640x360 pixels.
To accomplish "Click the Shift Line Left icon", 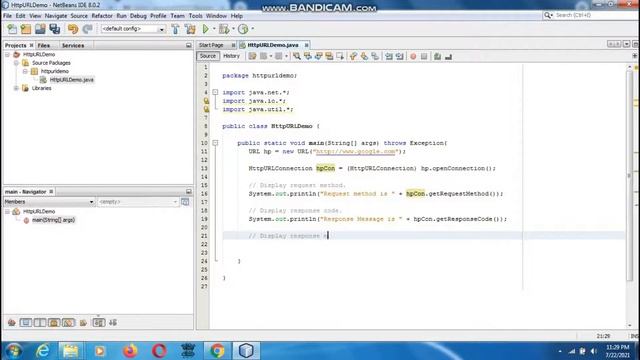I will click(389, 56).
